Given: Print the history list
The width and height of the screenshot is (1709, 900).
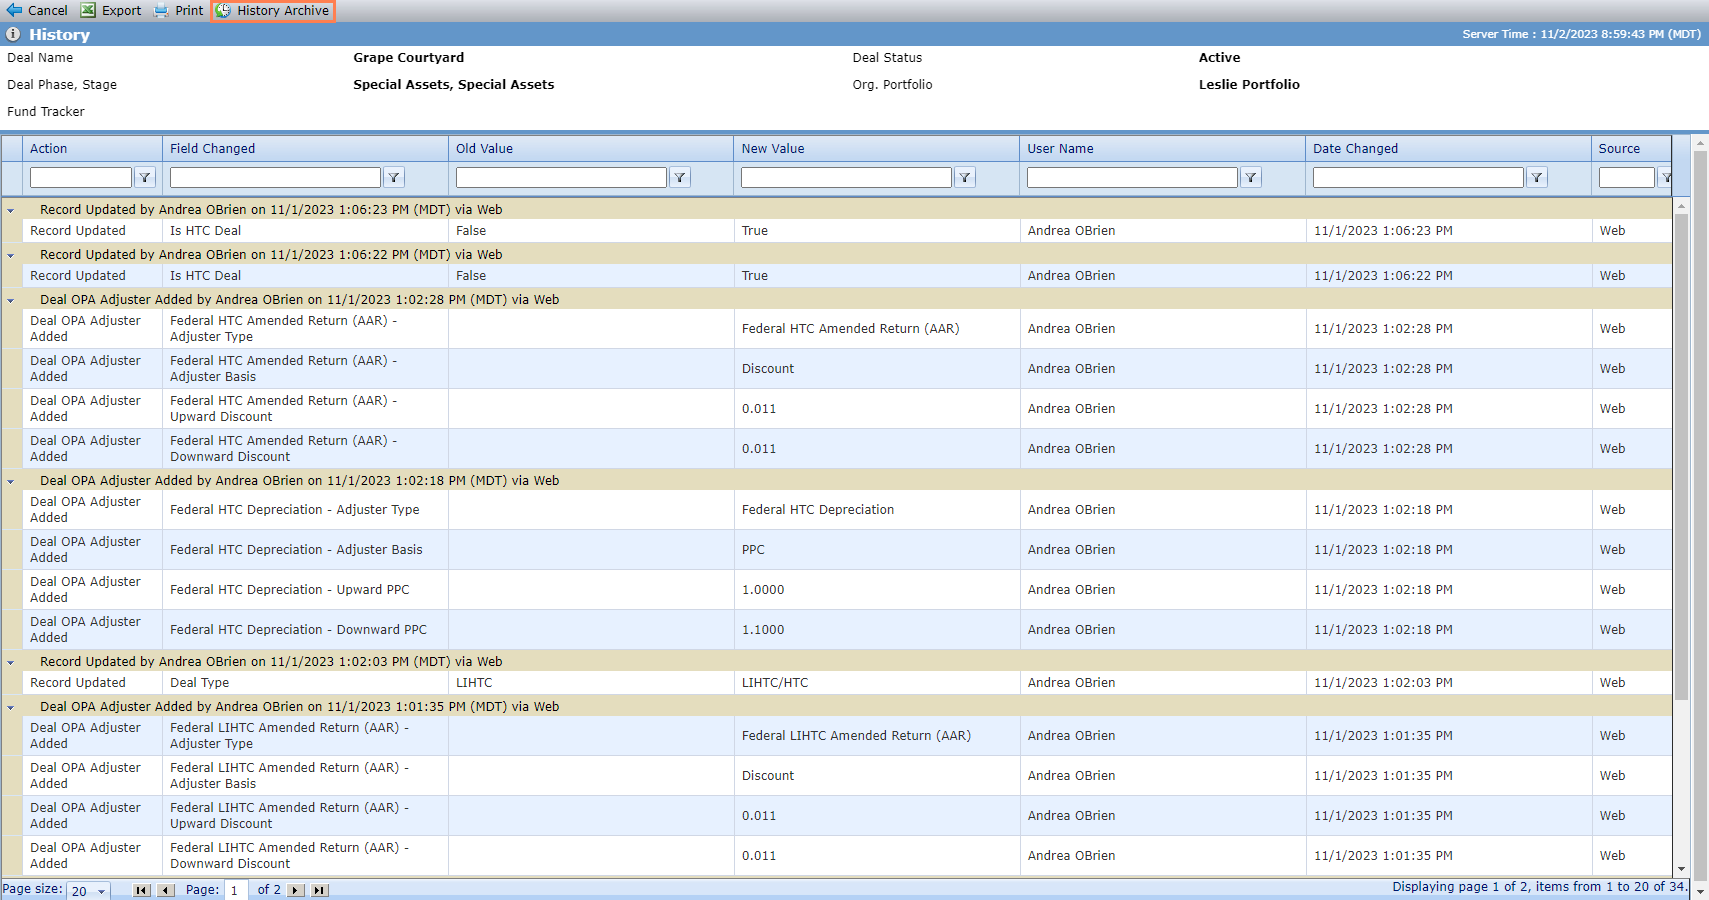Looking at the screenshot, I should [179, 11].
